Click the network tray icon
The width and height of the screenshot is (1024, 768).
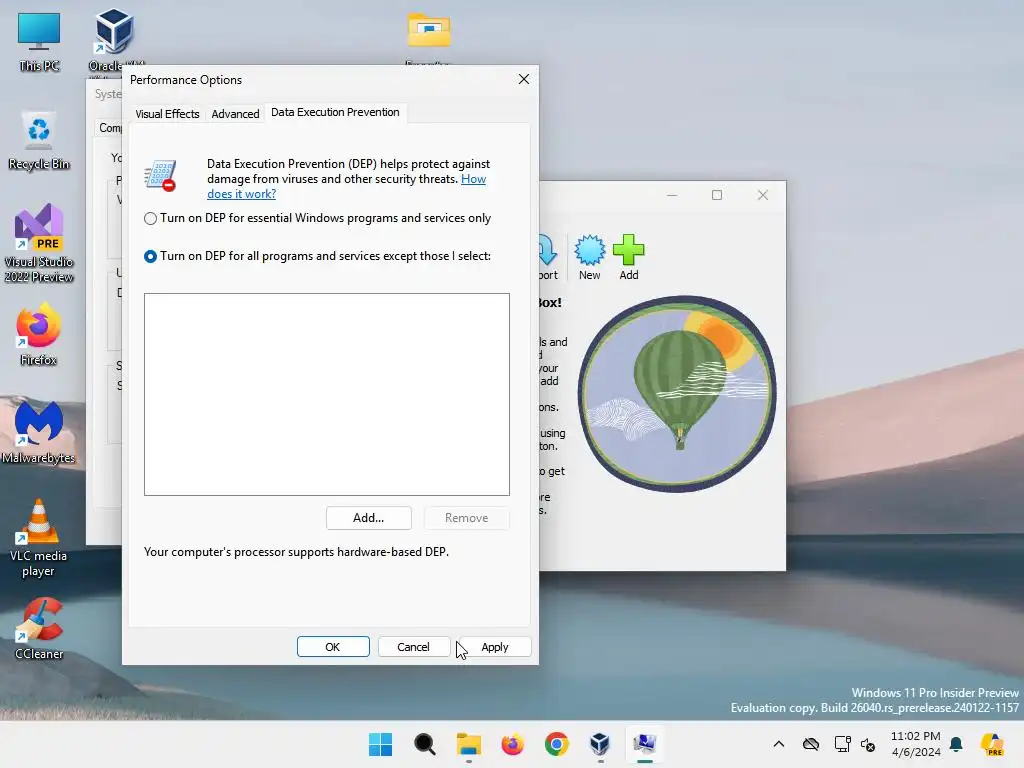click(x=842, y=744)
